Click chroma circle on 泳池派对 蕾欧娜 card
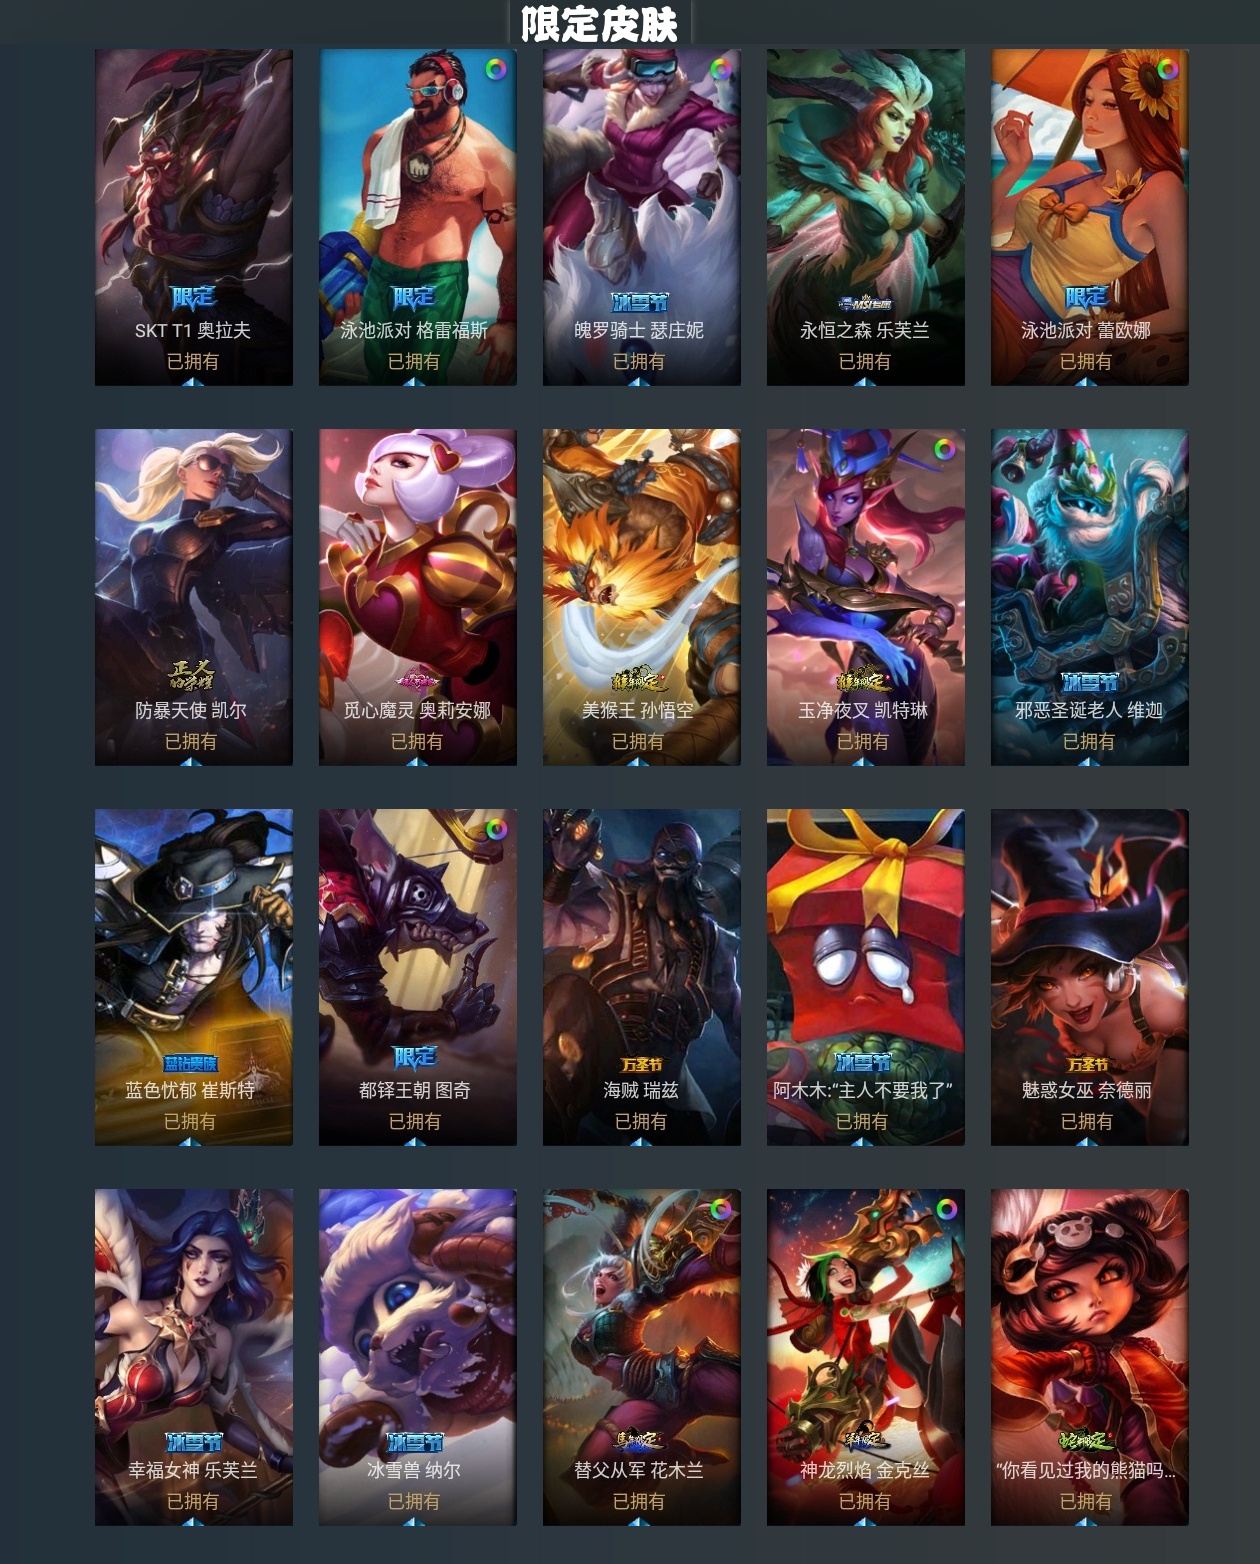The width and height of the screenshot is (1260, 1564). (x=1167, y=70)
